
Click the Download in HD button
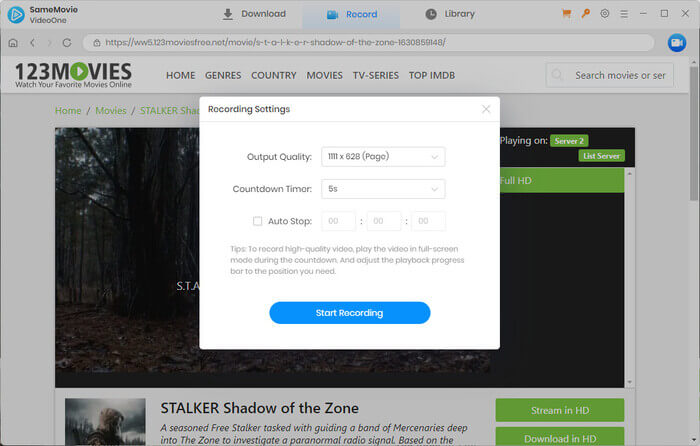(560, 436)
